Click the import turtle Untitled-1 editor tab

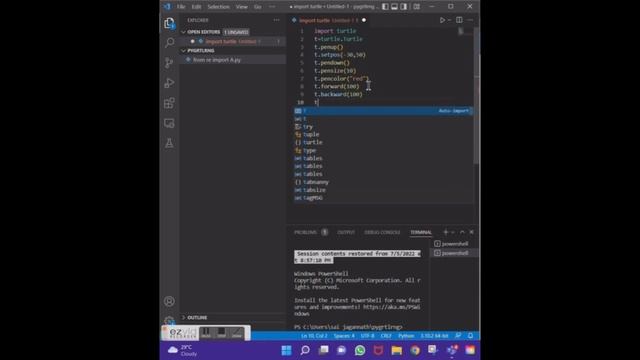click(329, 20)
